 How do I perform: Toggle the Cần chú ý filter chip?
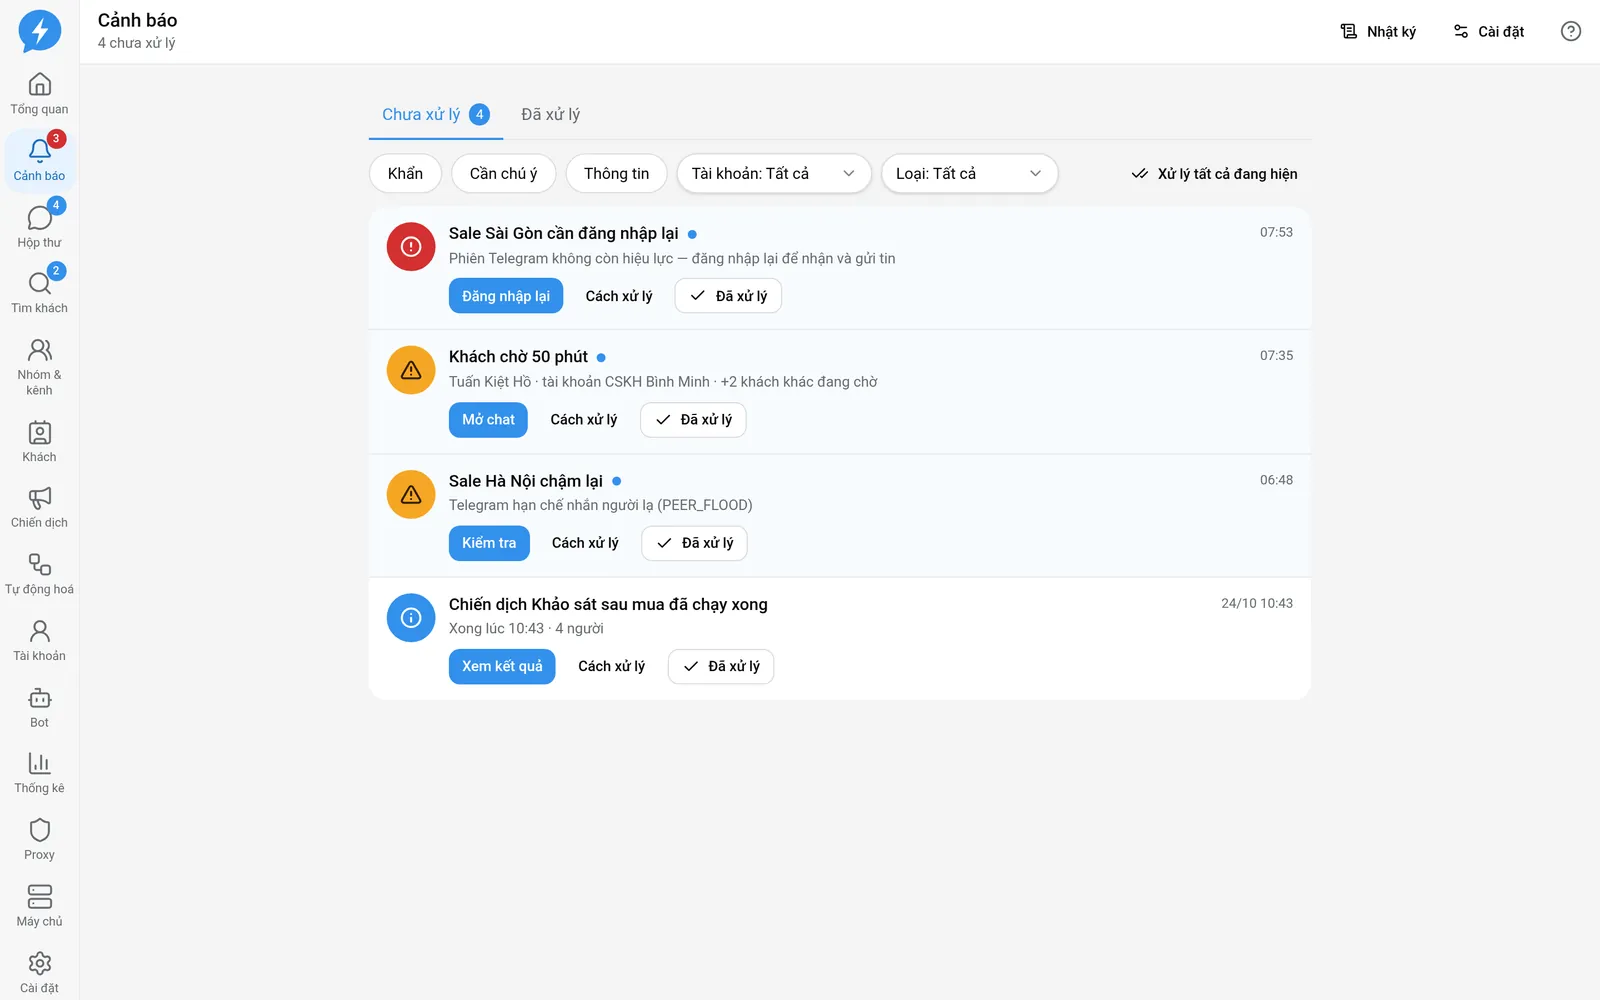click(504, 173)
